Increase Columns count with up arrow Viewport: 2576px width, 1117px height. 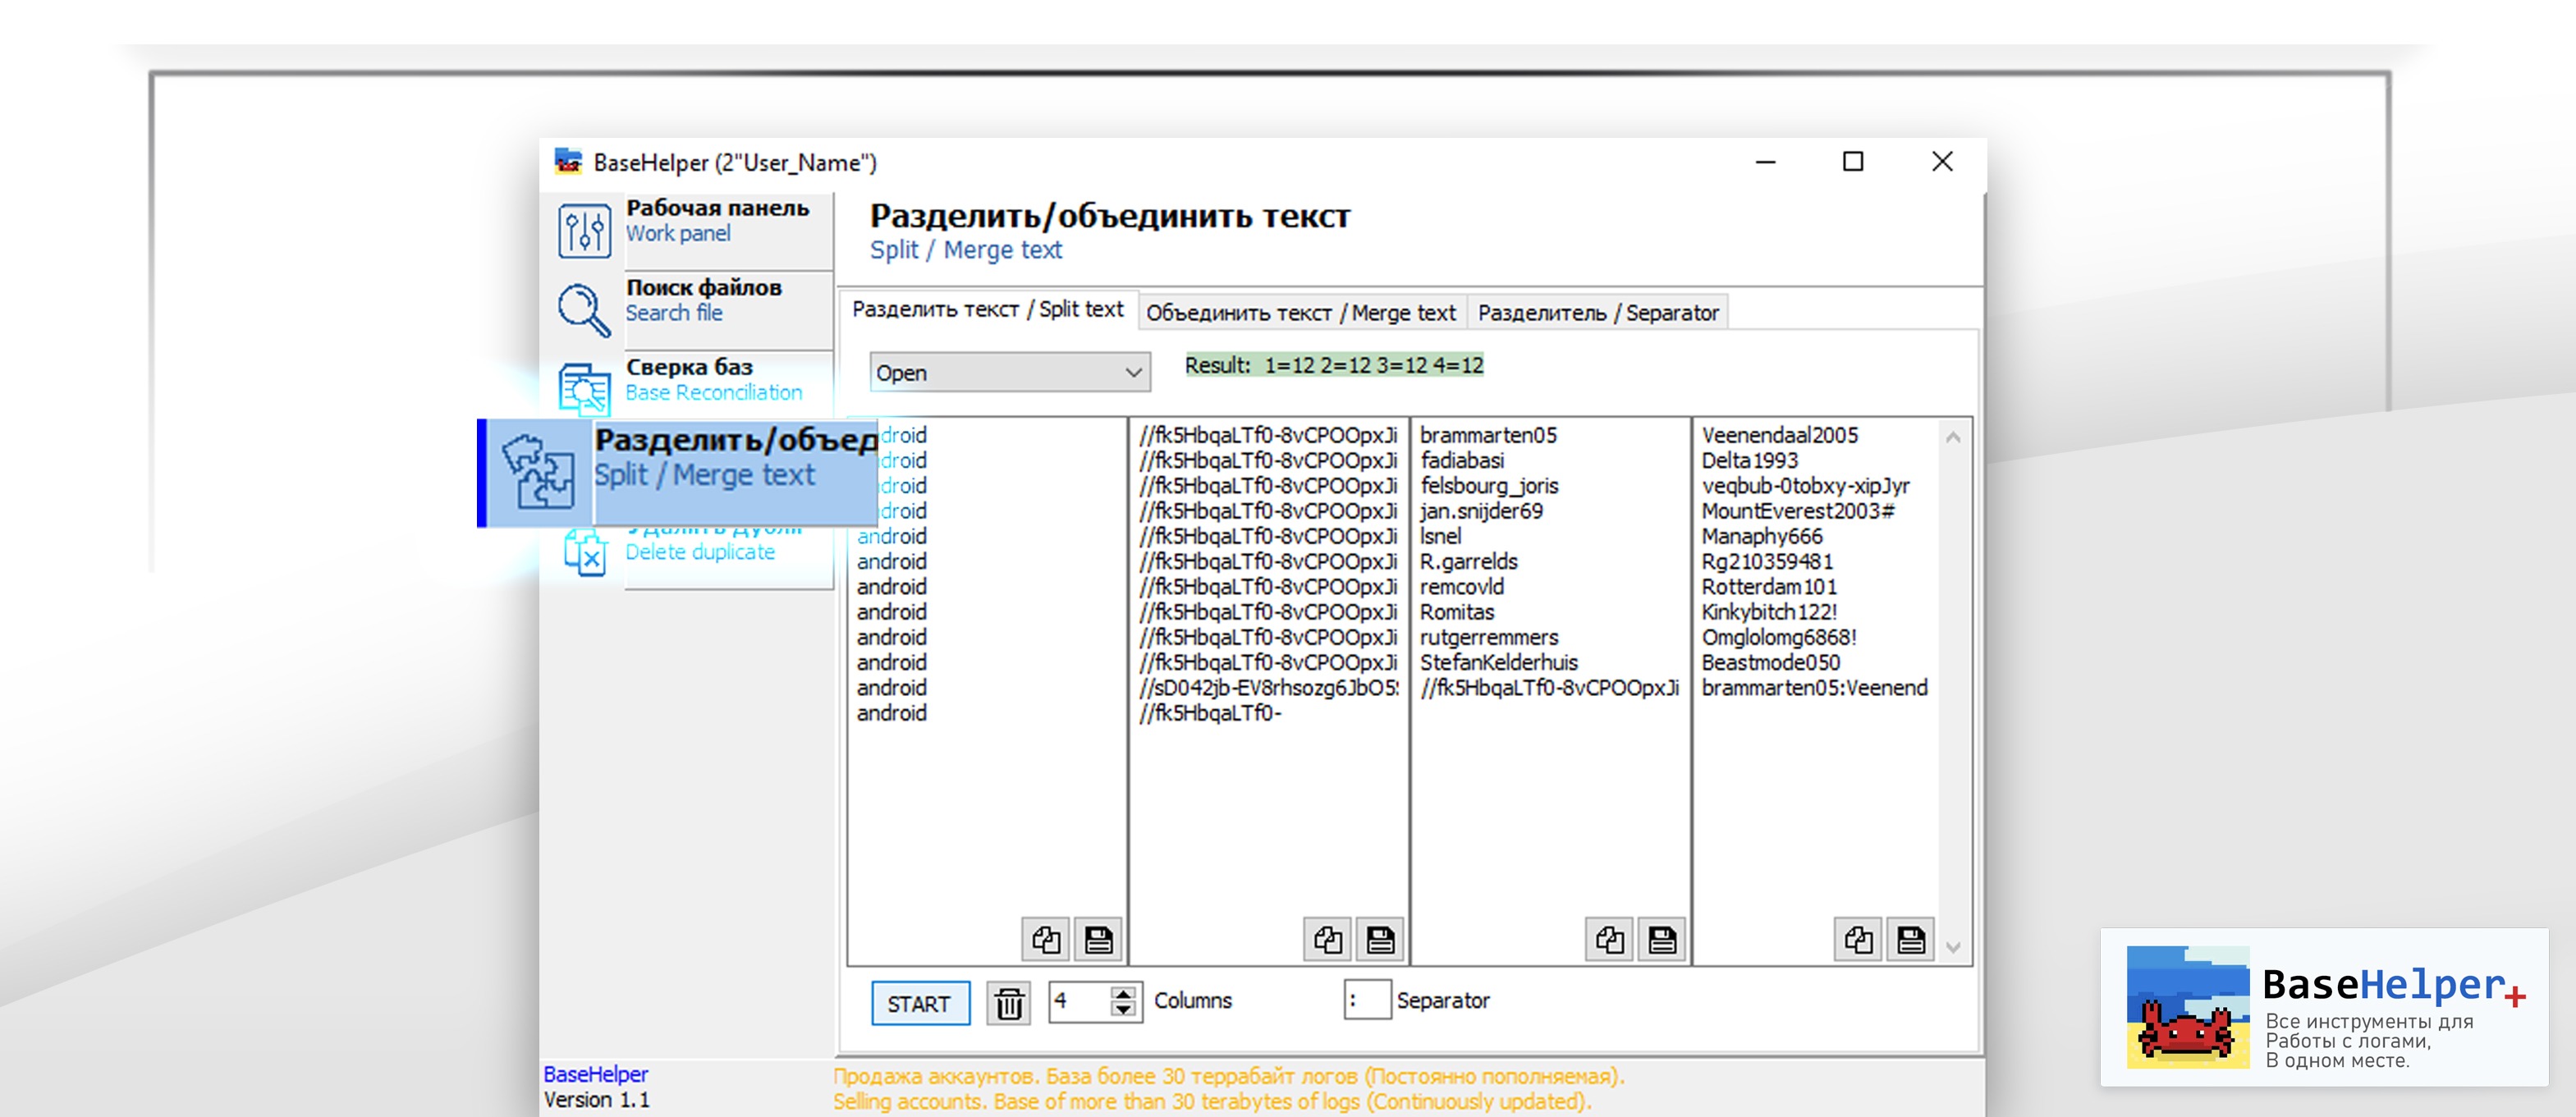pyautogui.click(x=1124, y=992)
